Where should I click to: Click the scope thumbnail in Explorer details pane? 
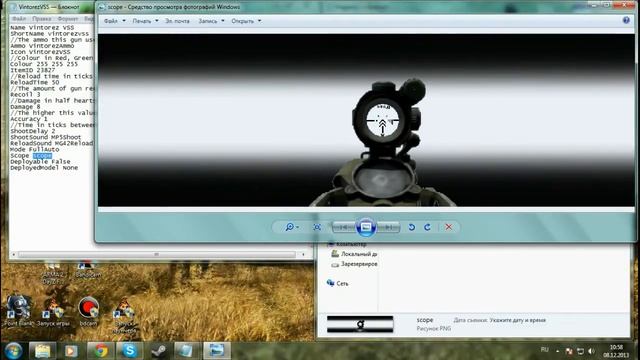360,324
